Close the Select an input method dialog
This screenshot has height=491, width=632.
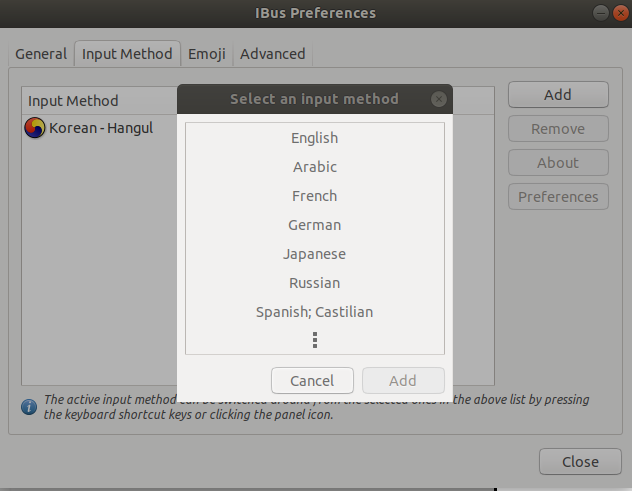click(x=439, y=99)
